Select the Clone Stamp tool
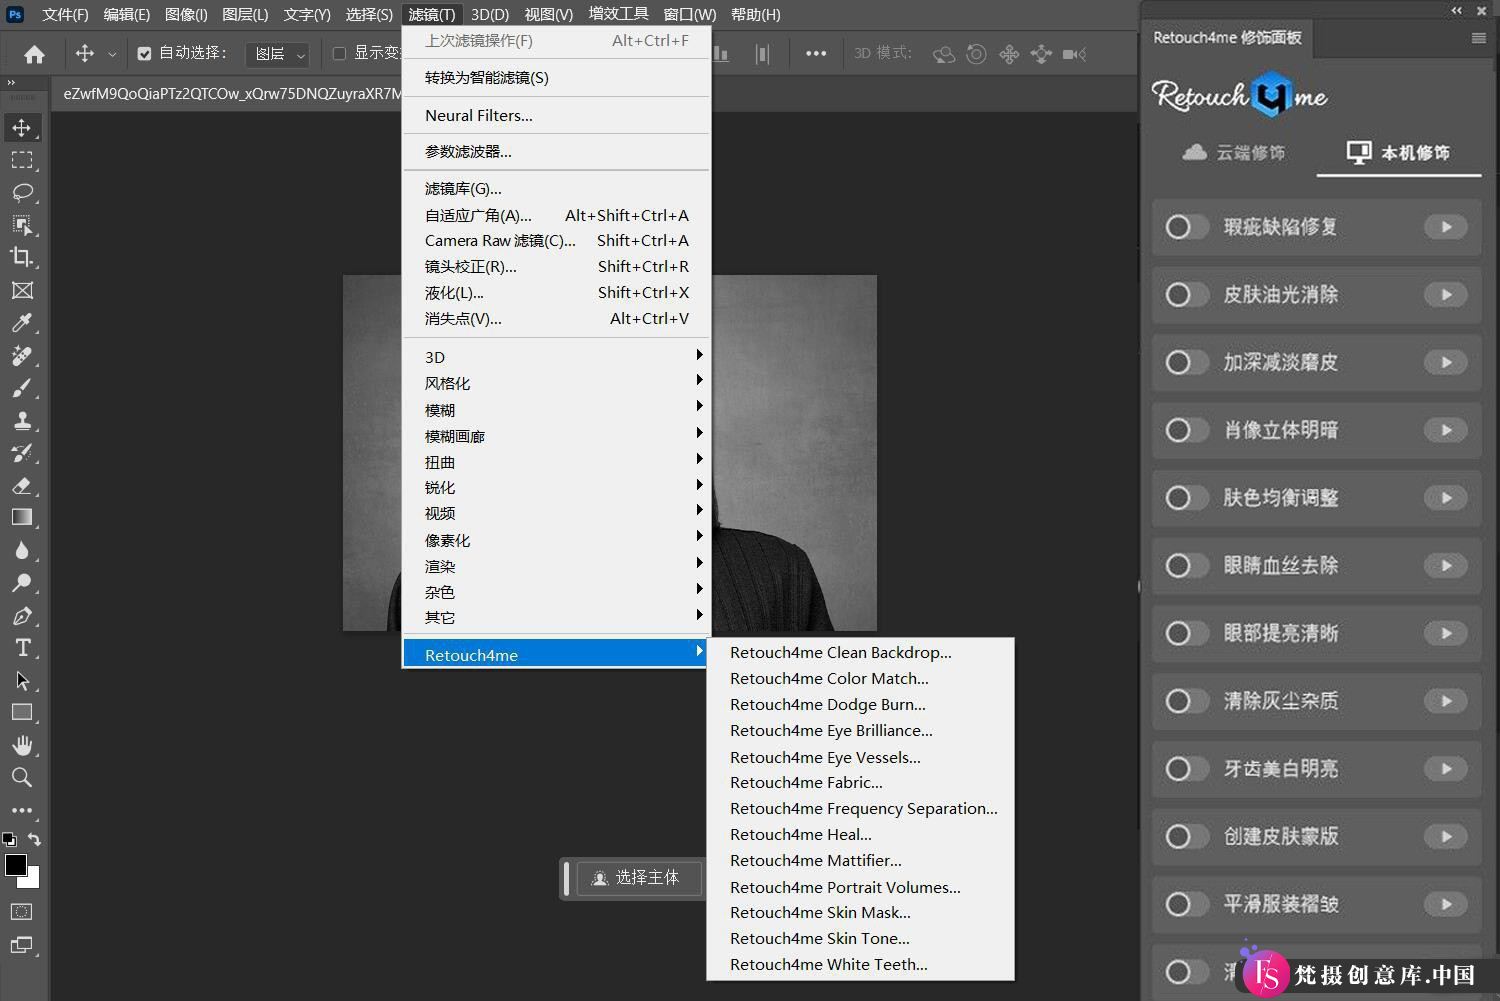1500x1001 pixels. [x=22, y=420]
